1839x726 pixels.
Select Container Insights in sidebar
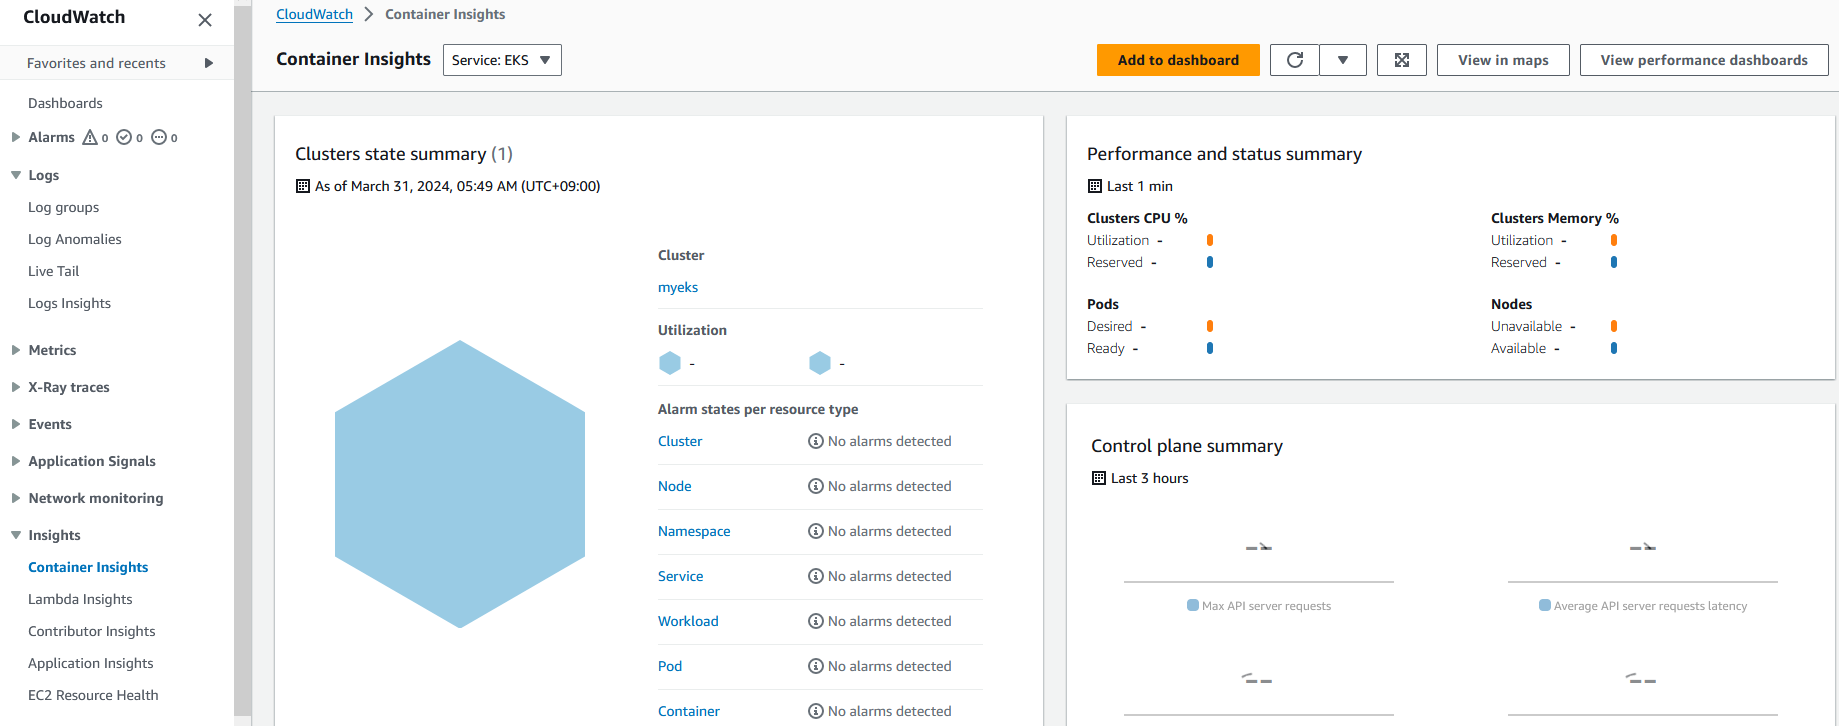[x=88, y=567]
